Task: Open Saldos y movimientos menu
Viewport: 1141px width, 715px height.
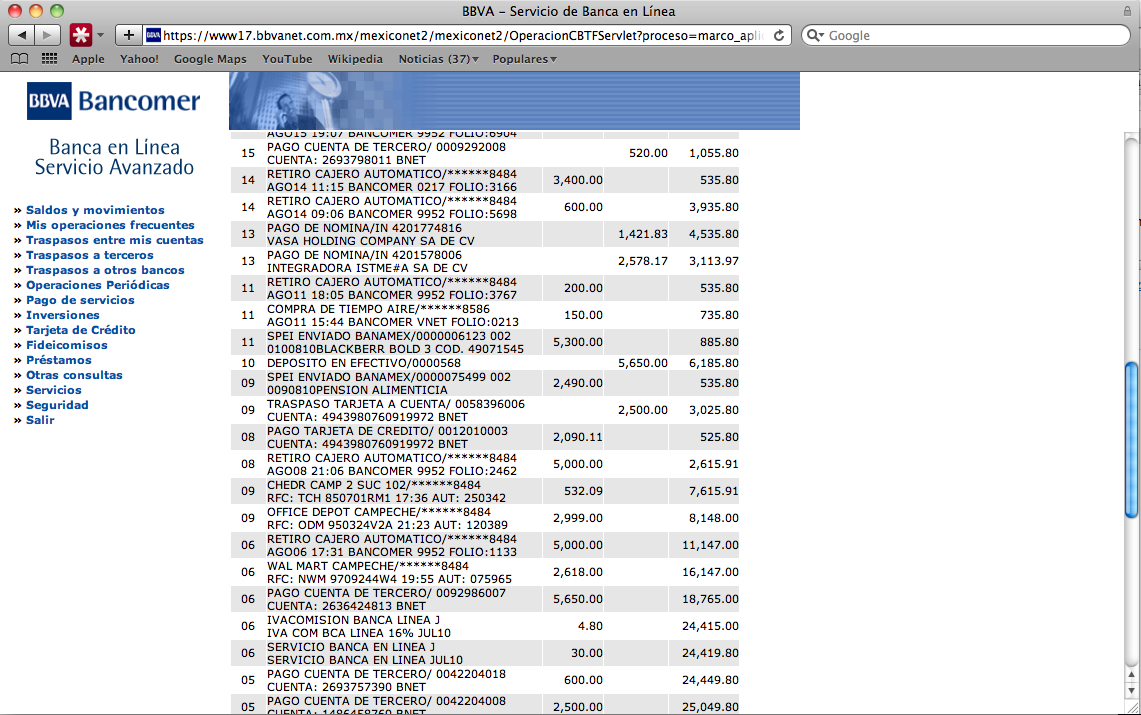Action: (95, 210)
